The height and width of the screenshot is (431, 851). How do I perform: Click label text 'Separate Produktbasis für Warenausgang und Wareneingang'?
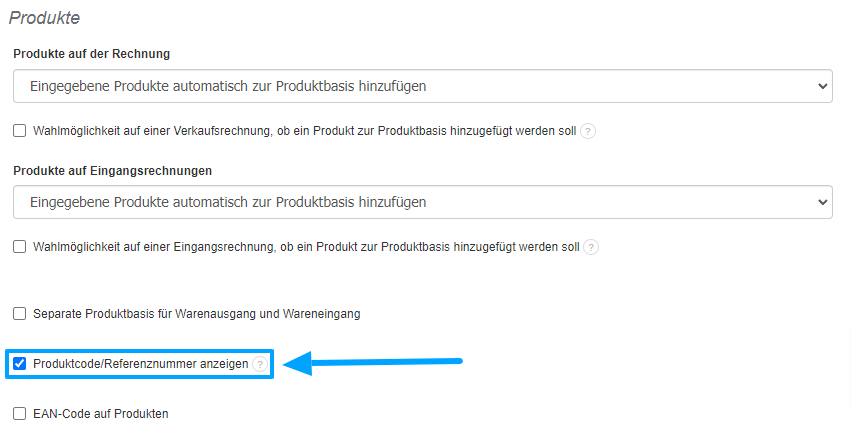click(x=196, y=314)
